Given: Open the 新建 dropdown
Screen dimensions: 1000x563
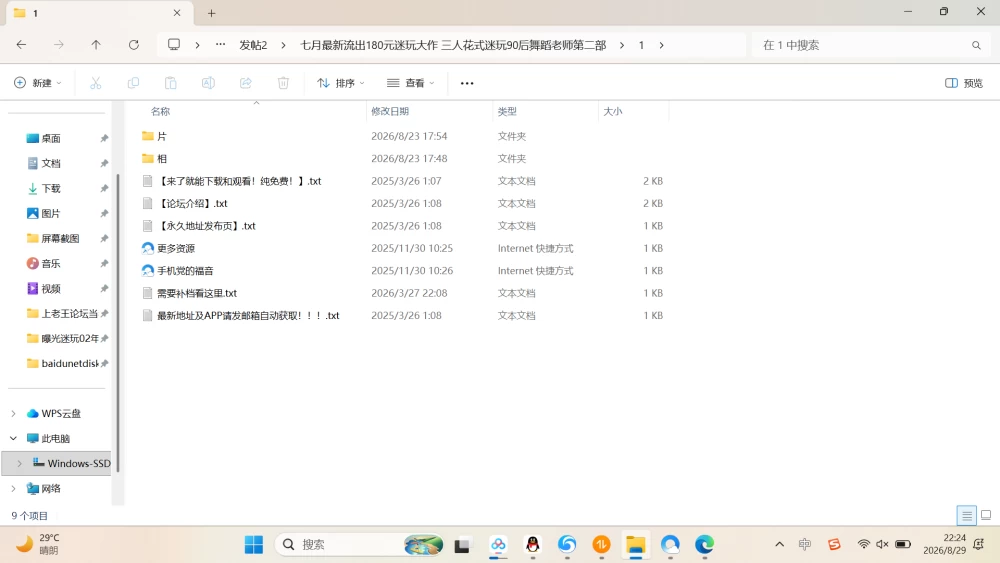Looking at the screenshot, I should [38, 83].
